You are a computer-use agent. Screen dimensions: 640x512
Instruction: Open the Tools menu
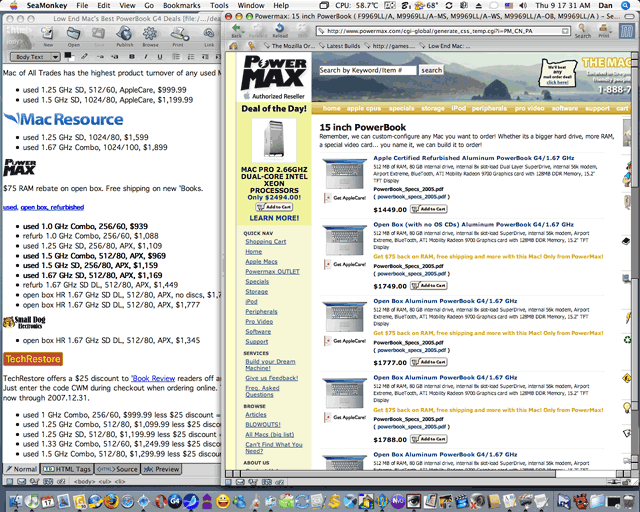(x=219, y=5)
